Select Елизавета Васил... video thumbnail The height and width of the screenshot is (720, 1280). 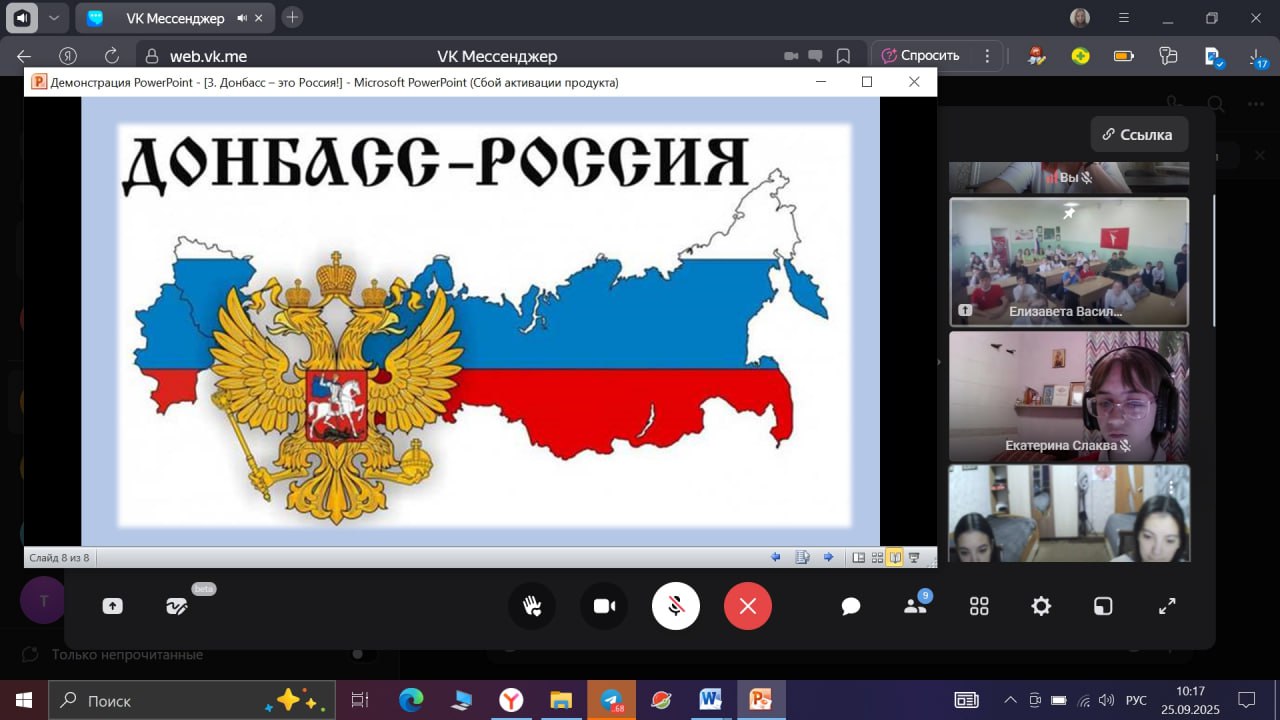pos(1069,262)
